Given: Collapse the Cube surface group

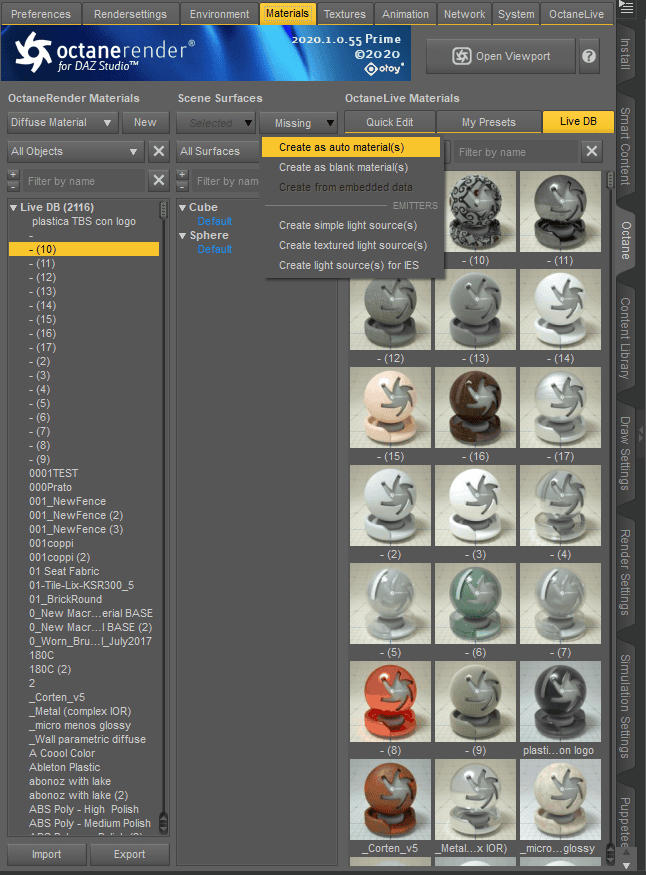Looking at the screenshot, I should (x=182, y=208).
